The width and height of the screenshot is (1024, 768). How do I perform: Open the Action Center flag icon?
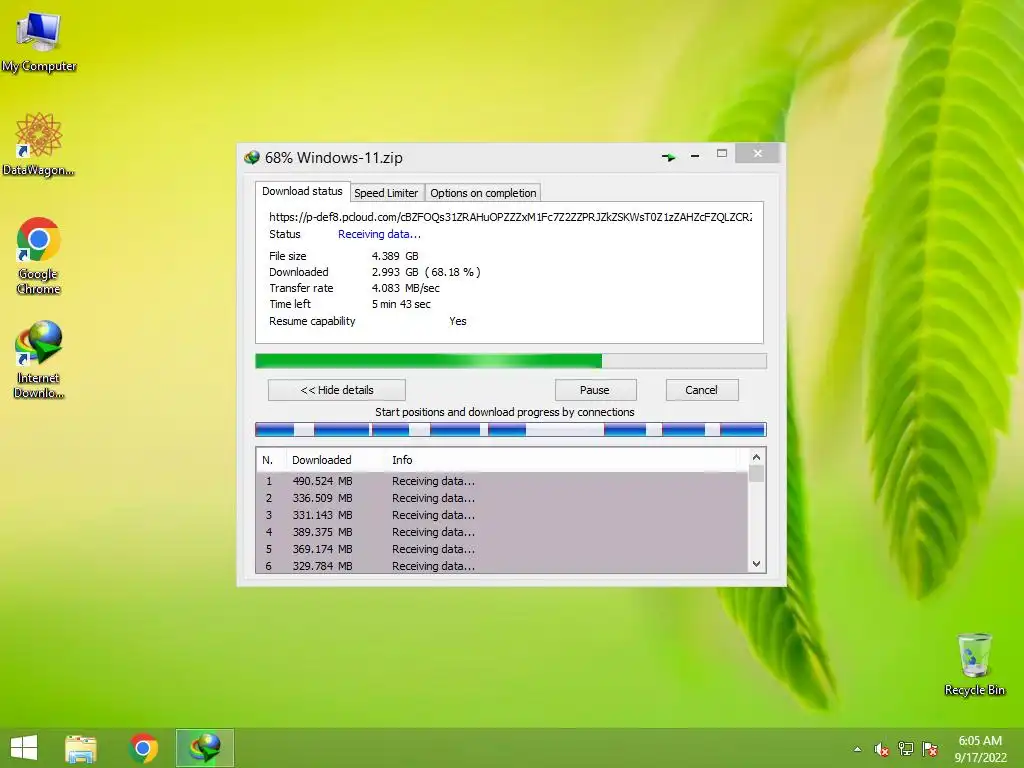coord(930,749)
